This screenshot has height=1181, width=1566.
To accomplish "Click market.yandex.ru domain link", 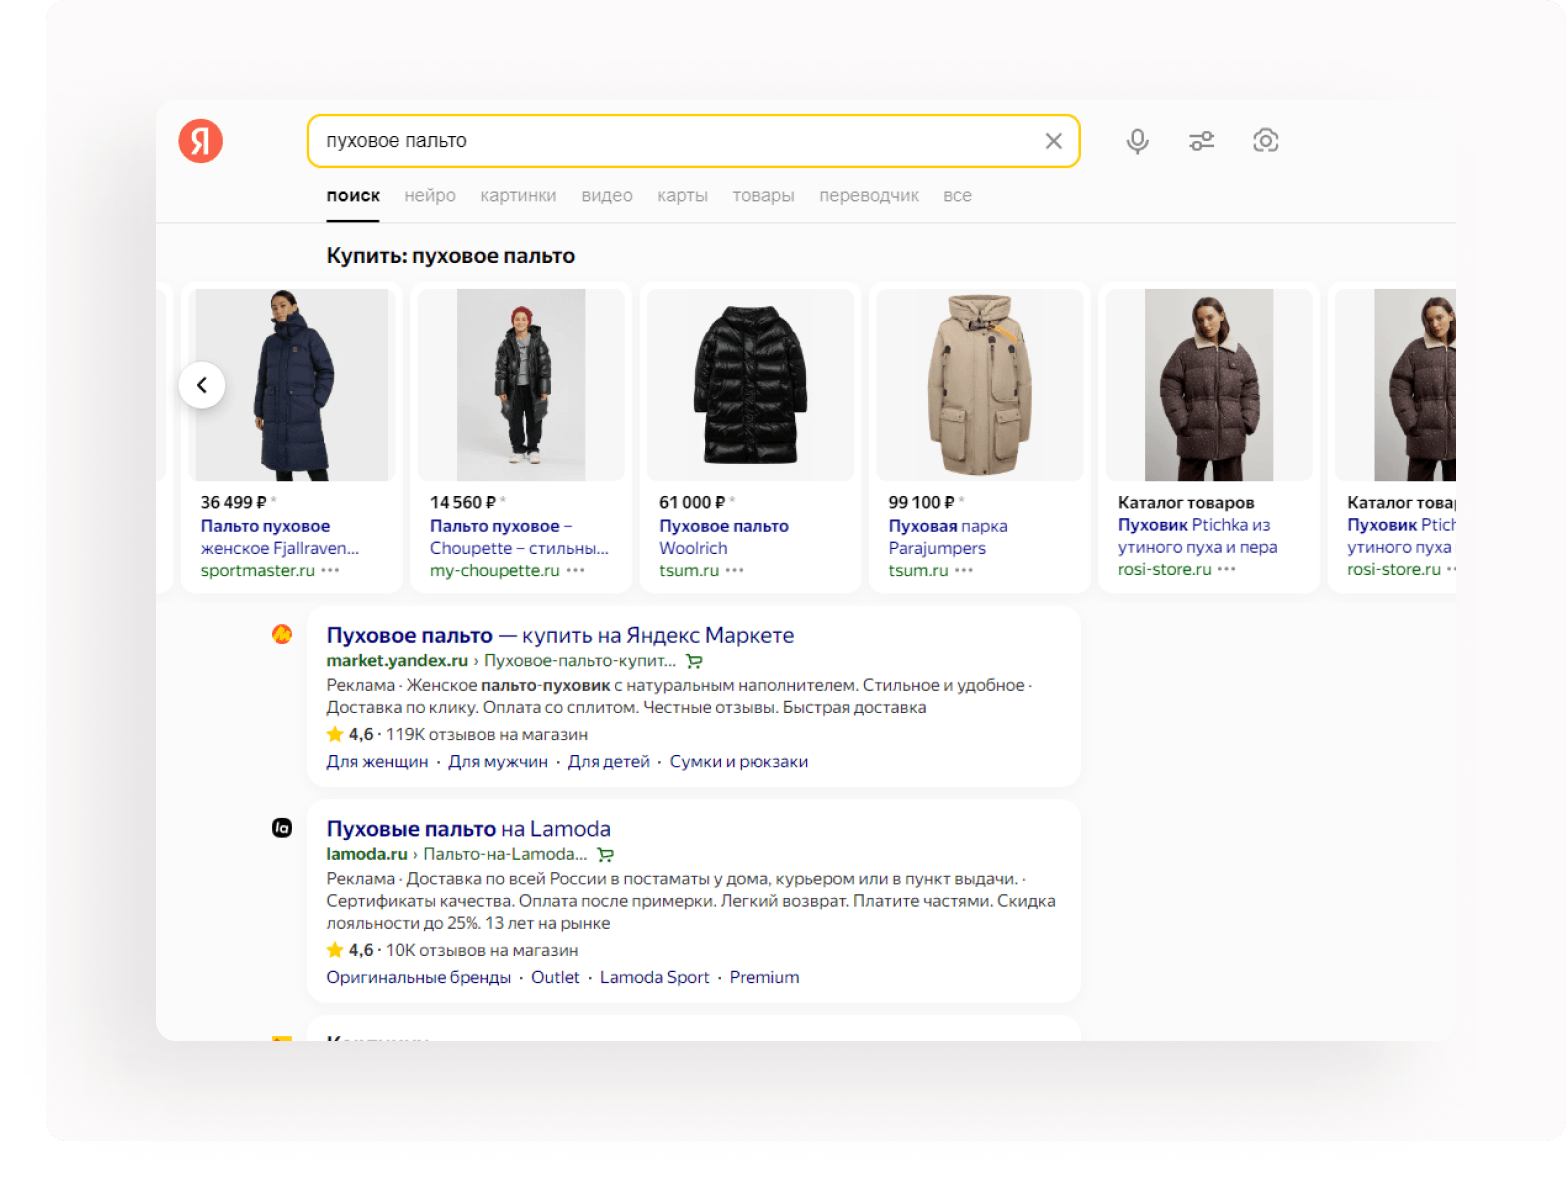I will click(397, 661).
